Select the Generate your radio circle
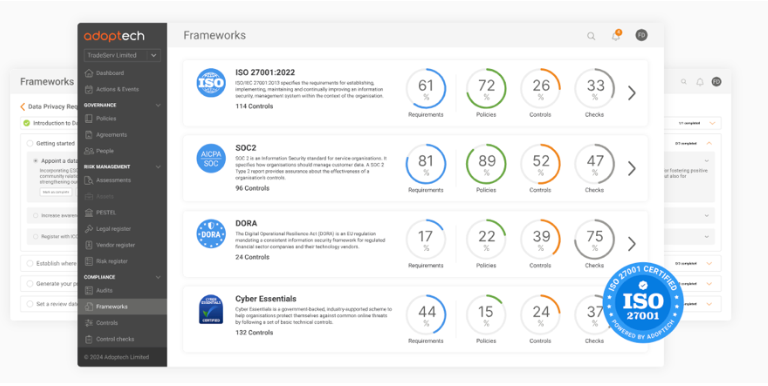768x386 pixels. click(30, 284)
